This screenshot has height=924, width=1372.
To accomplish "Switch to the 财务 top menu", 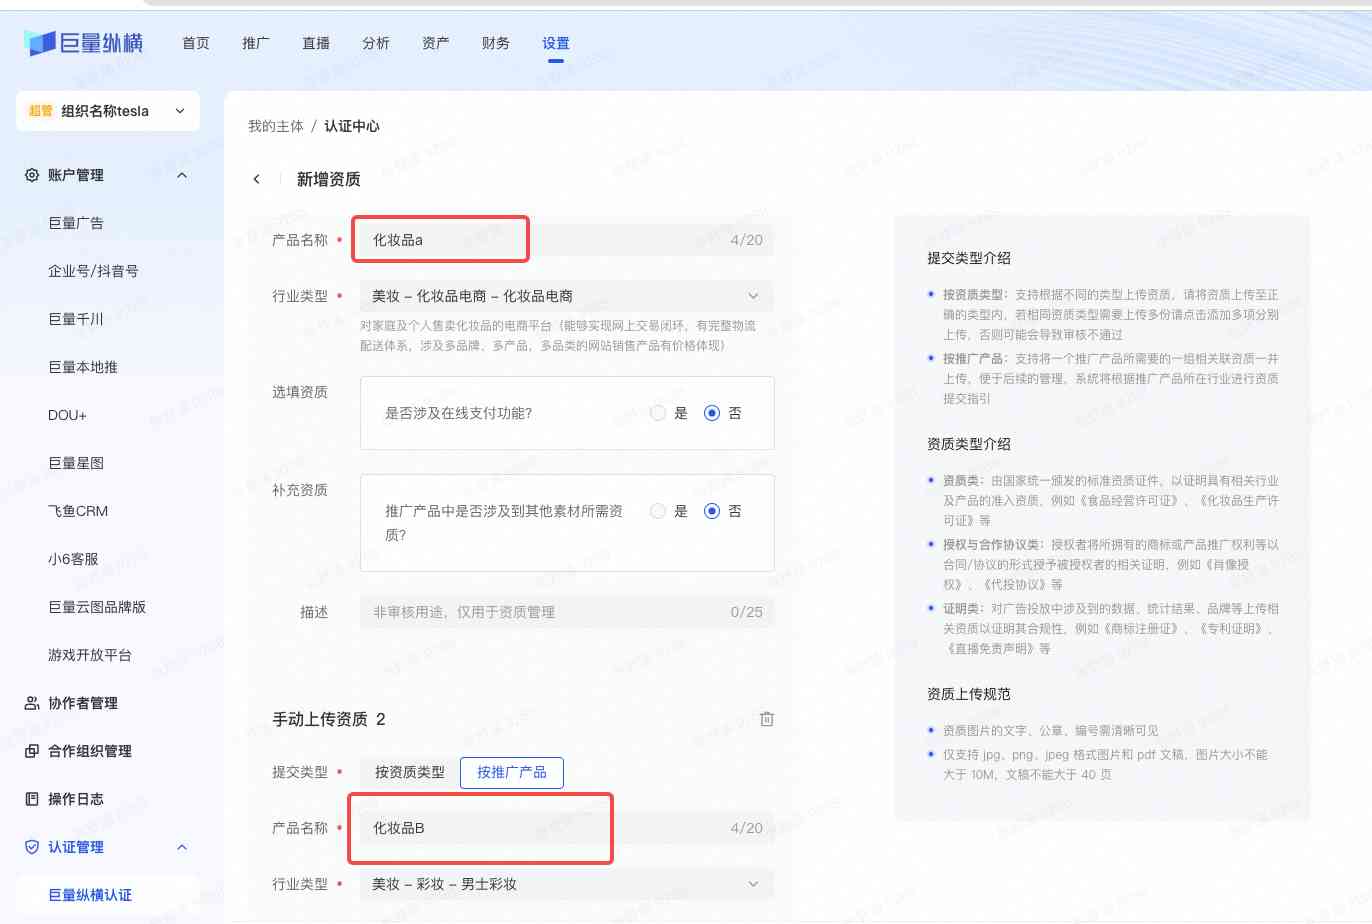I will click(496, 43).
